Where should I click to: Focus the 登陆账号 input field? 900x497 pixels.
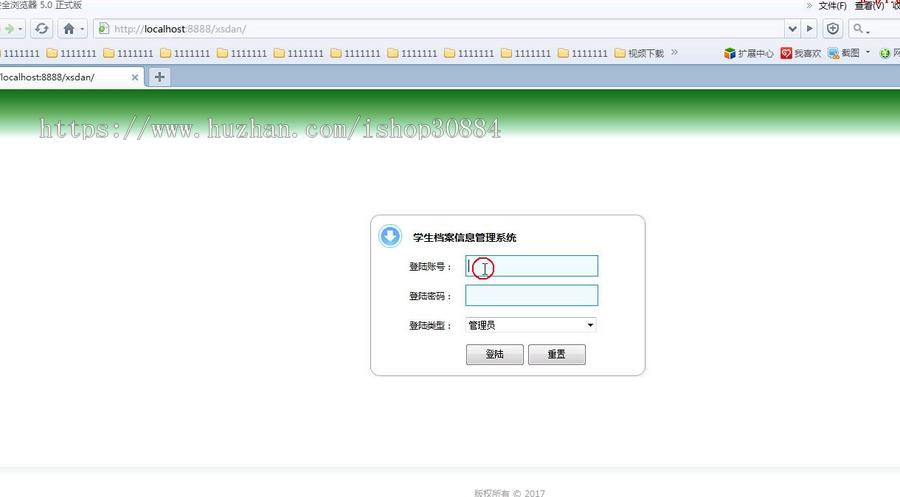tap(532, 266)
